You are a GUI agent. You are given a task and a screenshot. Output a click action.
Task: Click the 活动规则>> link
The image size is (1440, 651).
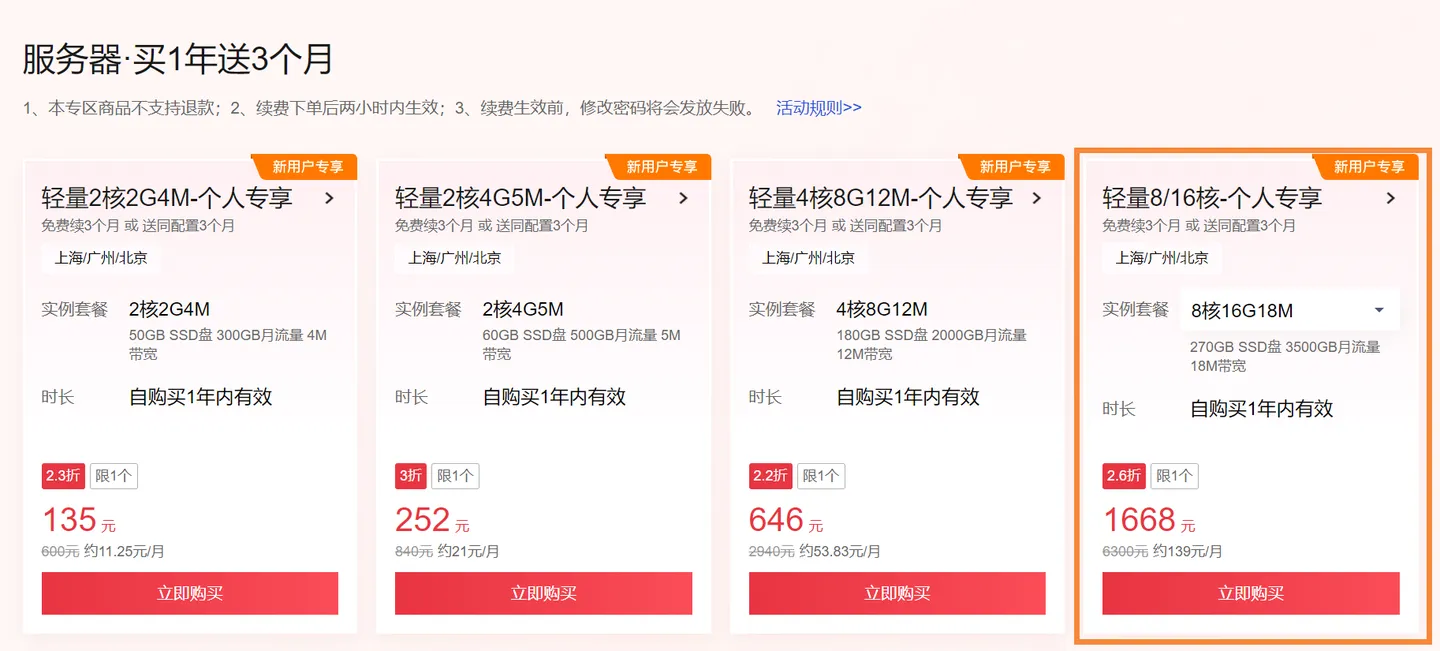[819, 108]
